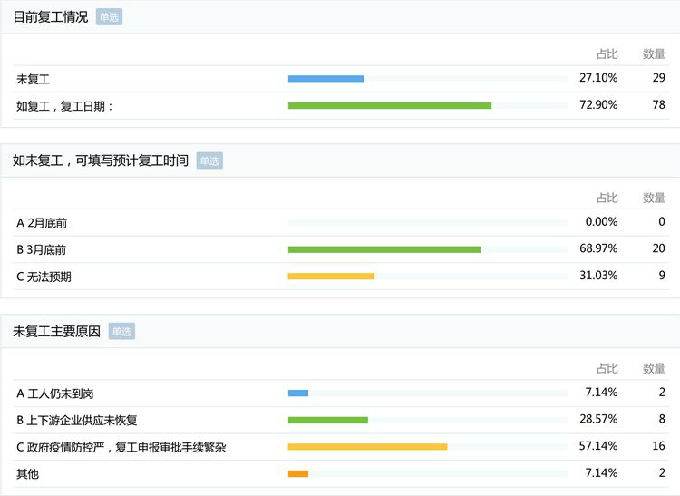Click the 单选 tag beside 如未复工 question
Viewport: 680px width, 496px height.
(209, 161)
